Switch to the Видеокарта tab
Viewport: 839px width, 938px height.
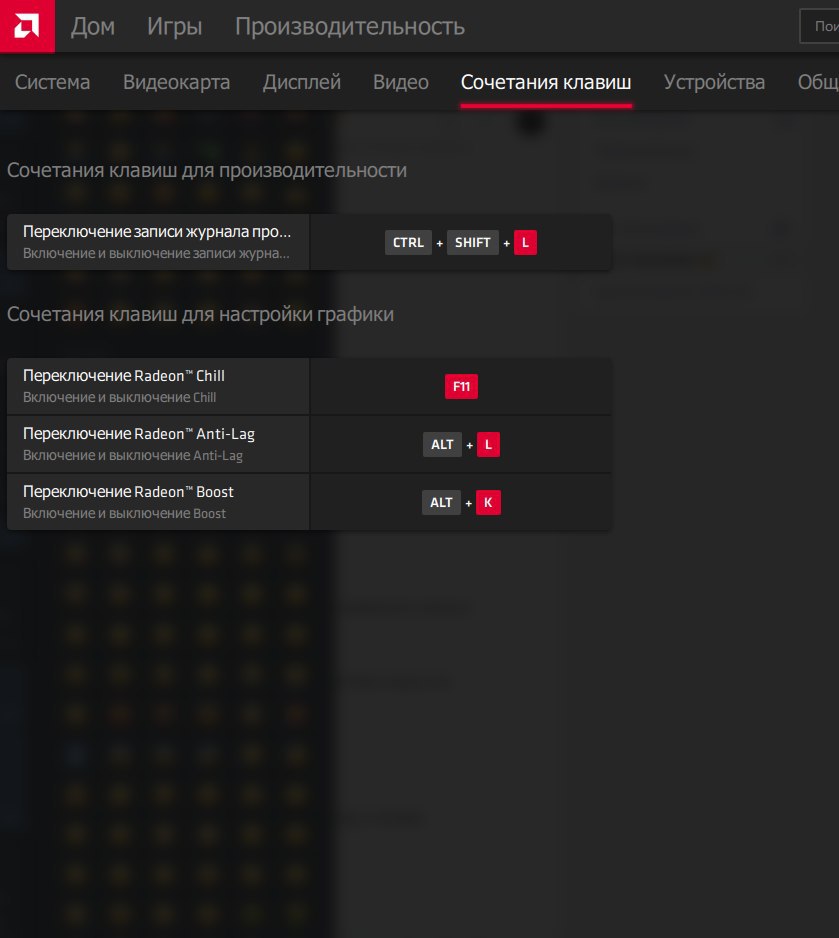[x=176, y=82]
